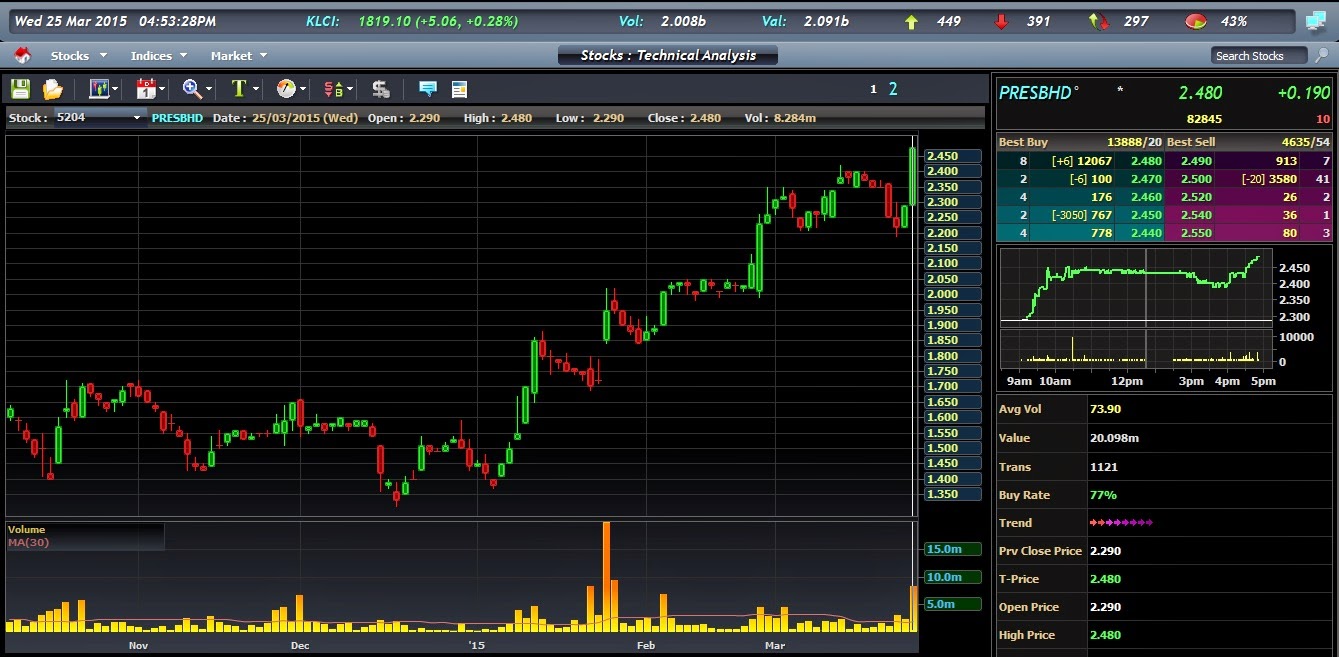Click the High Price 2.480 value
This screenshot has height=657, width=1339.
click(1105, 635)
